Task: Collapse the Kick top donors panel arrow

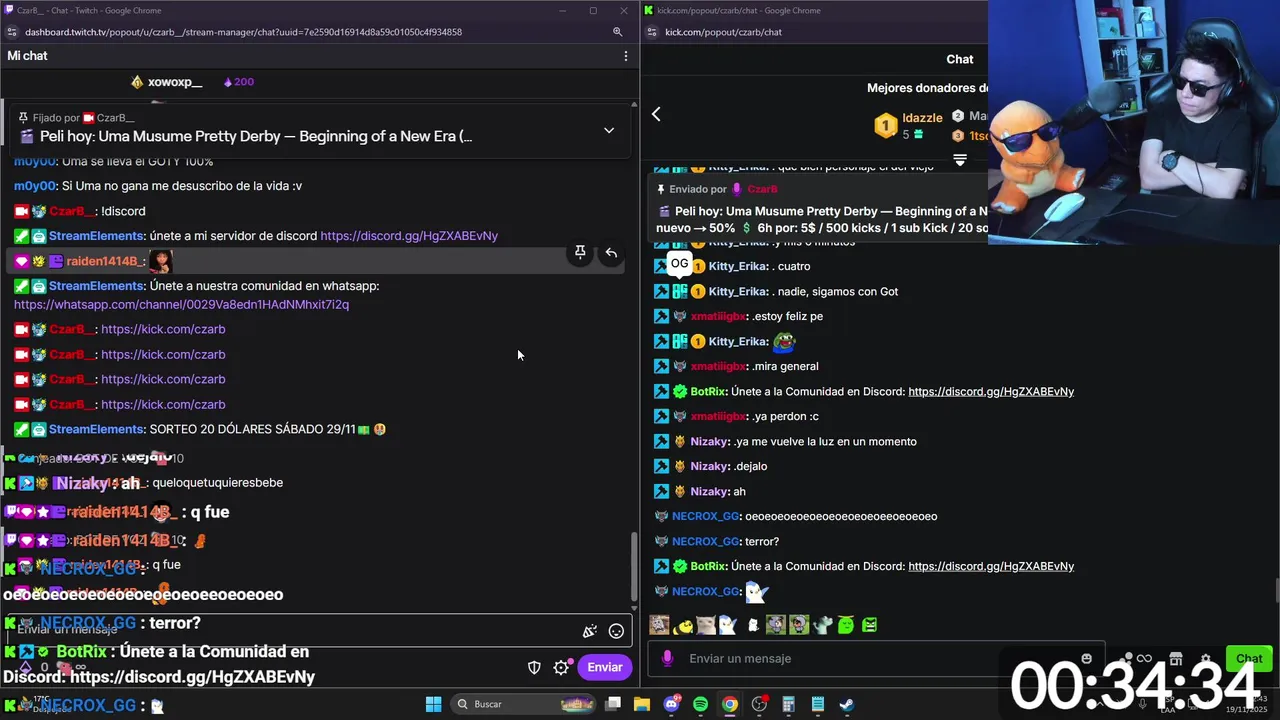Action: click(x=960, y=160)
